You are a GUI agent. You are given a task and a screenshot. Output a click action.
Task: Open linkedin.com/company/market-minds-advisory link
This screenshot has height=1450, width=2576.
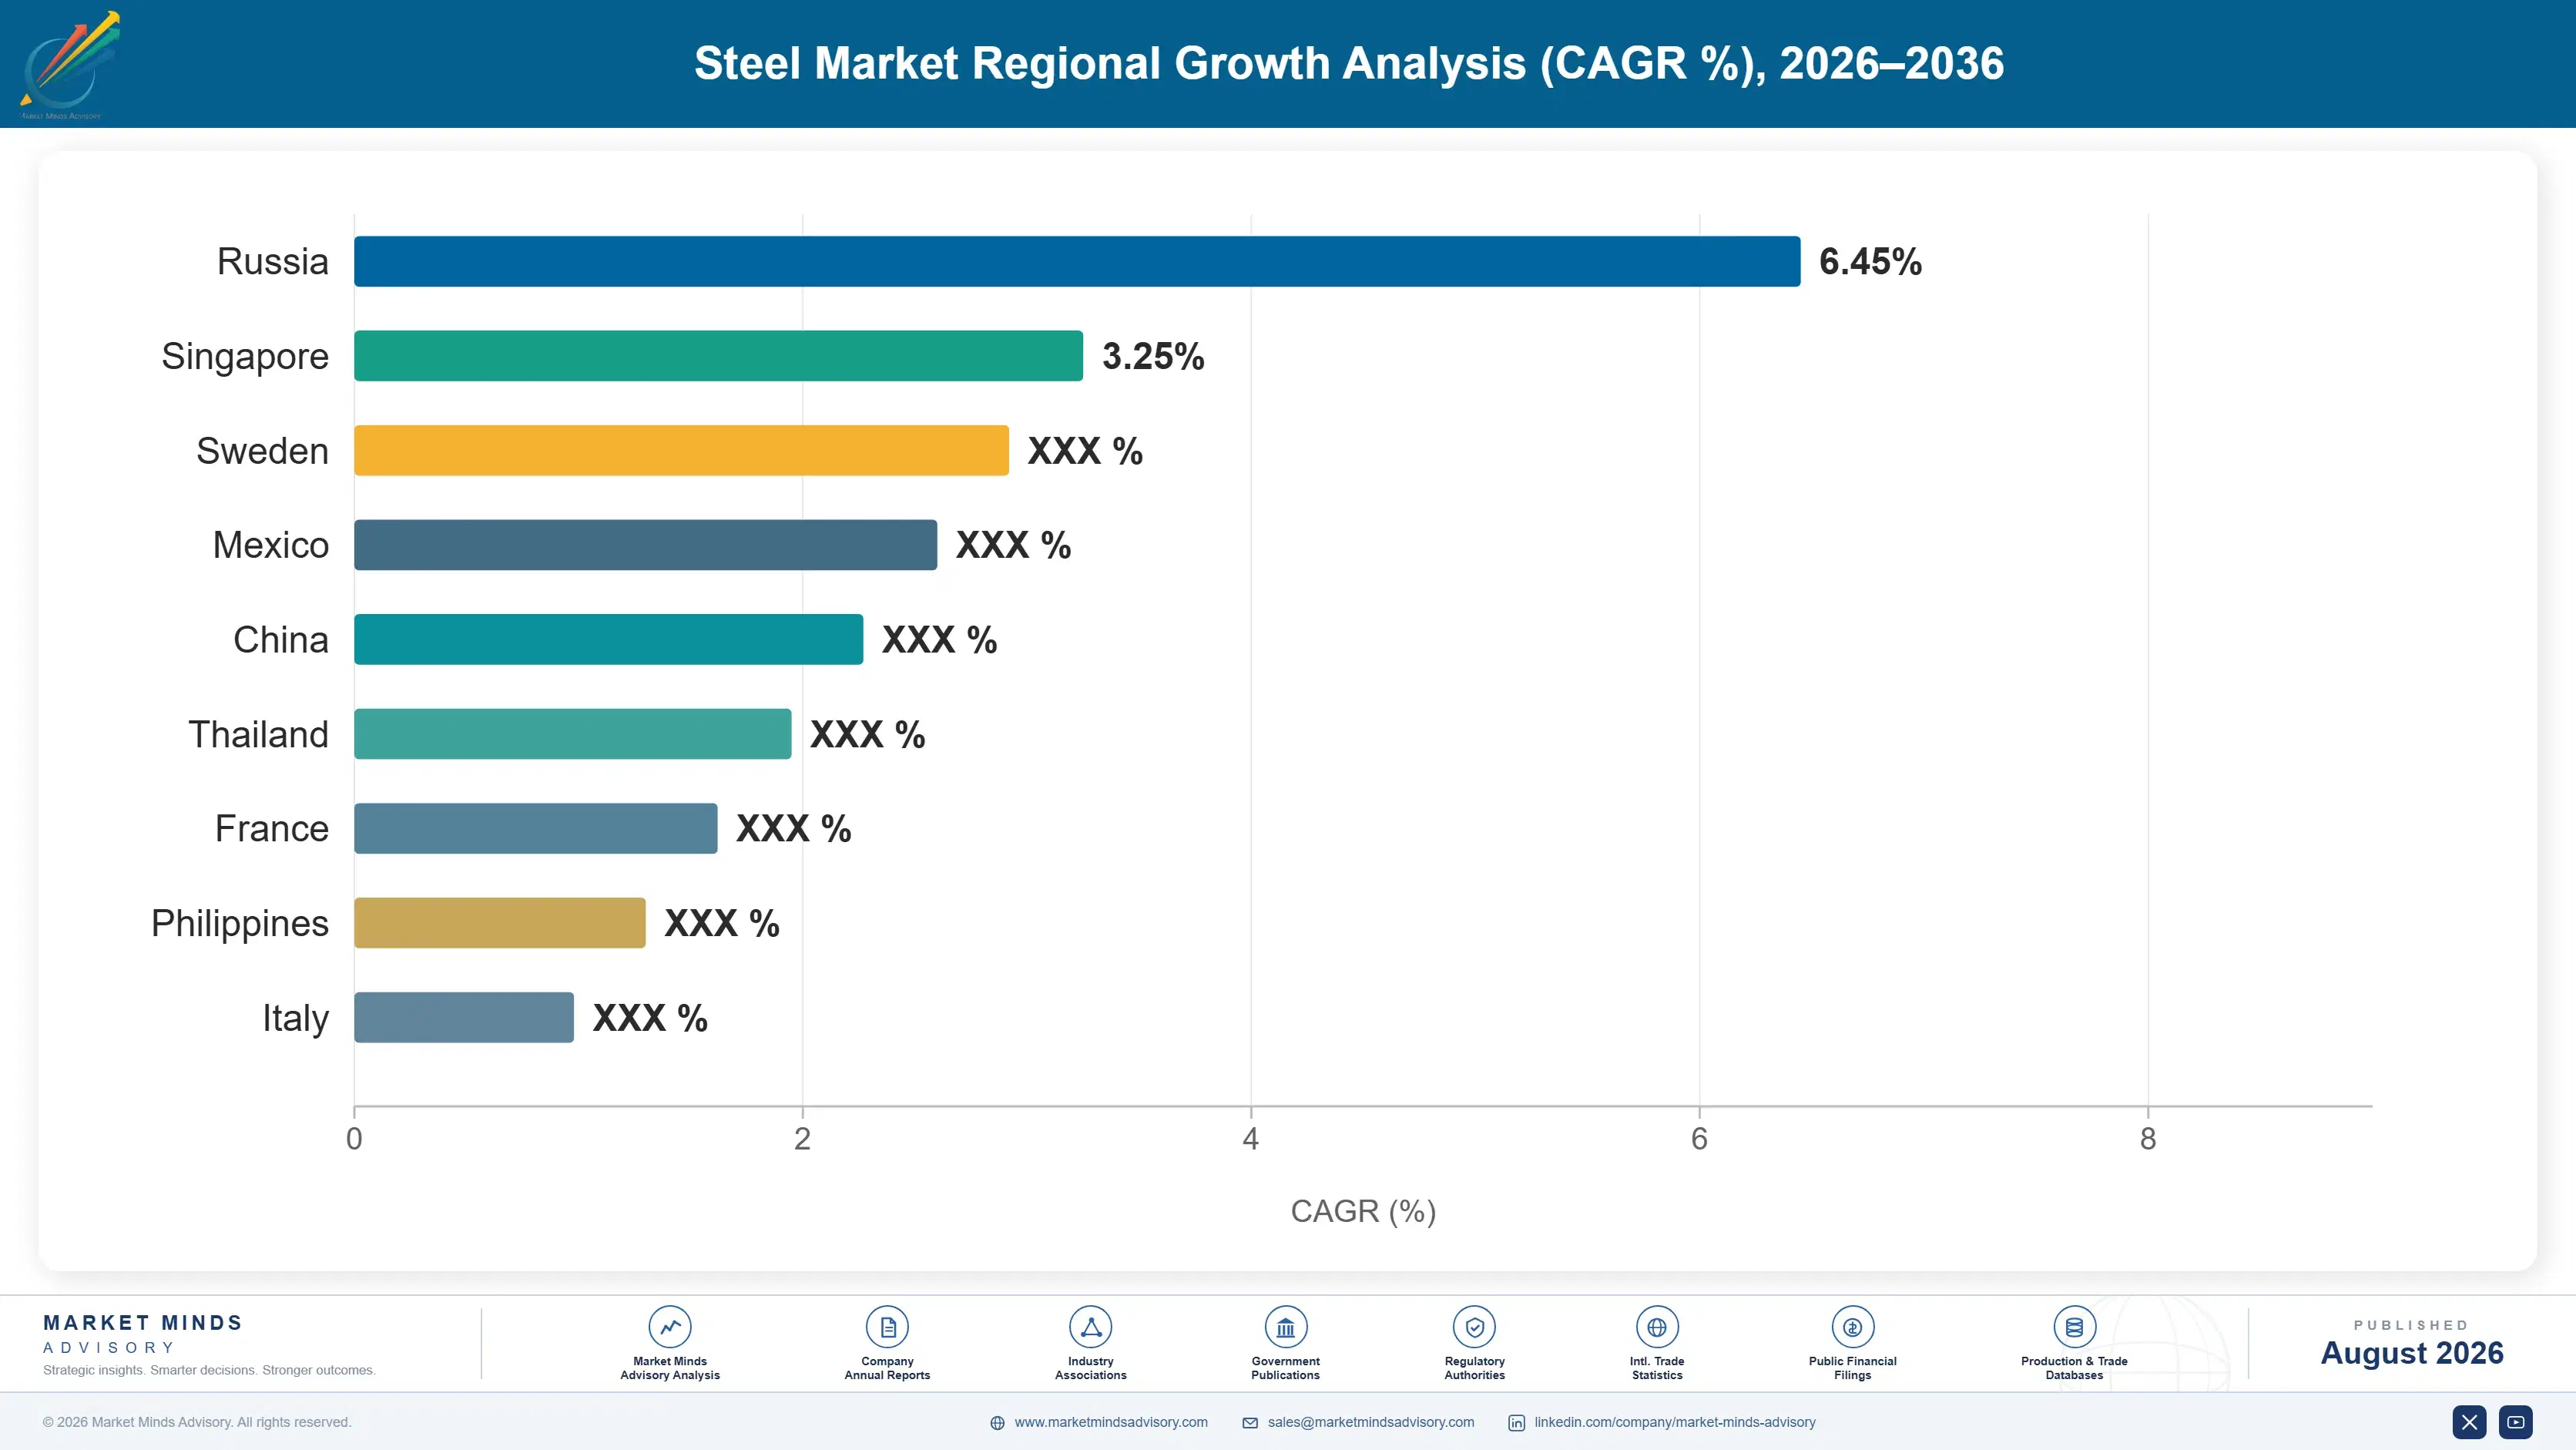(x=1675, y=1422)
